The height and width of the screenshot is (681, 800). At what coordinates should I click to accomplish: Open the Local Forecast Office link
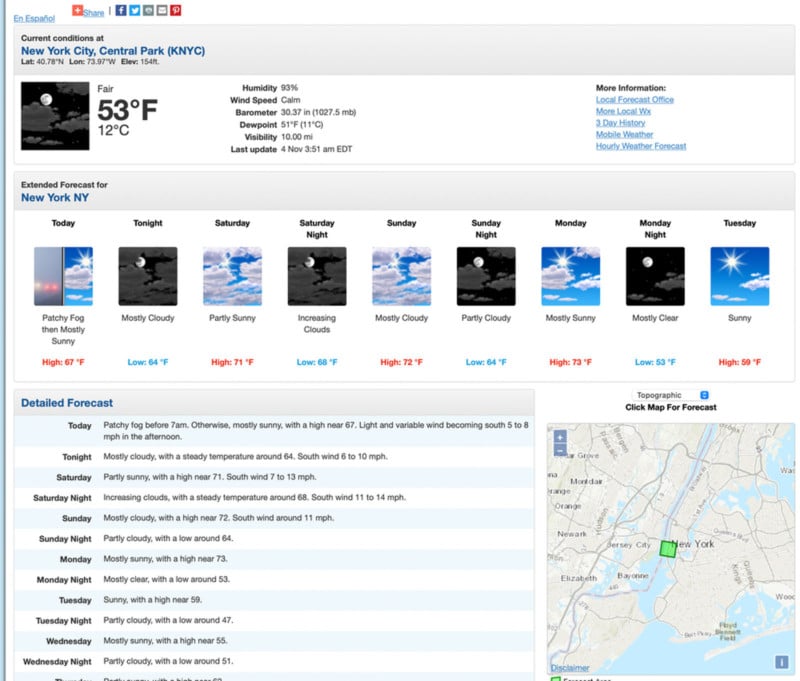tap(635, 99)
